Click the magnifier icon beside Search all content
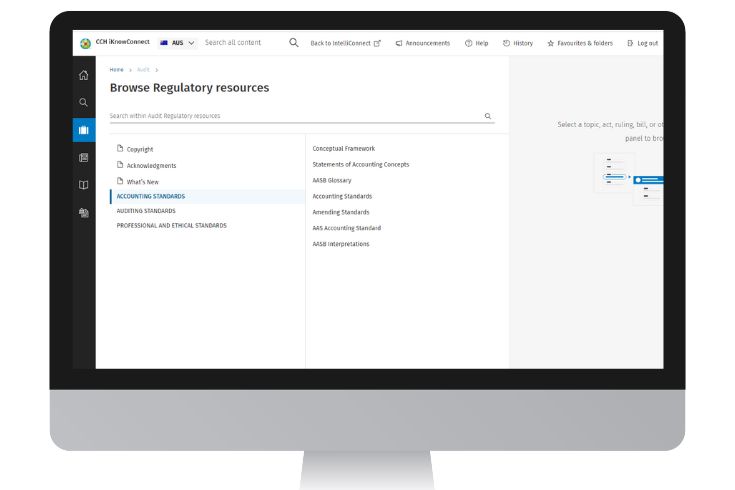 tap(293, 43)
